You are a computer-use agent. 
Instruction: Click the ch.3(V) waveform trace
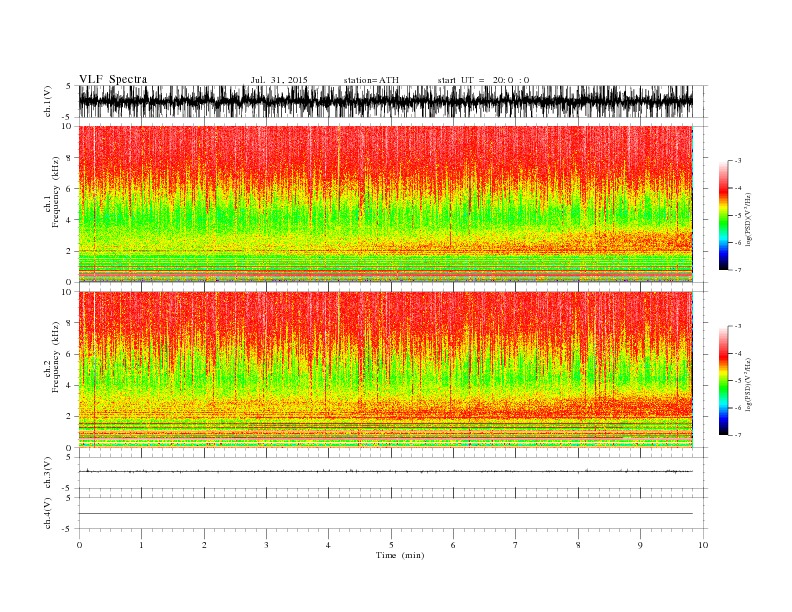385,471
